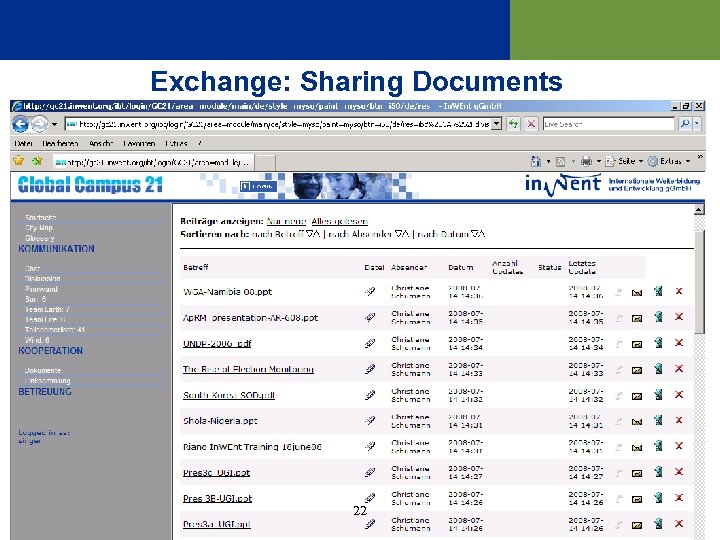Select the open gc21 browser tab
This screenshot has width=720, height=540.
tap(152, 162)
